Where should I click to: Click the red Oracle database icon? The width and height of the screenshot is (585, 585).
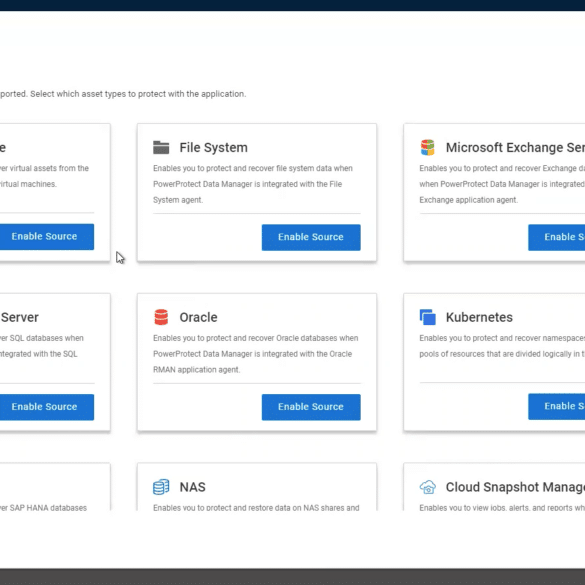click(161, 317)
